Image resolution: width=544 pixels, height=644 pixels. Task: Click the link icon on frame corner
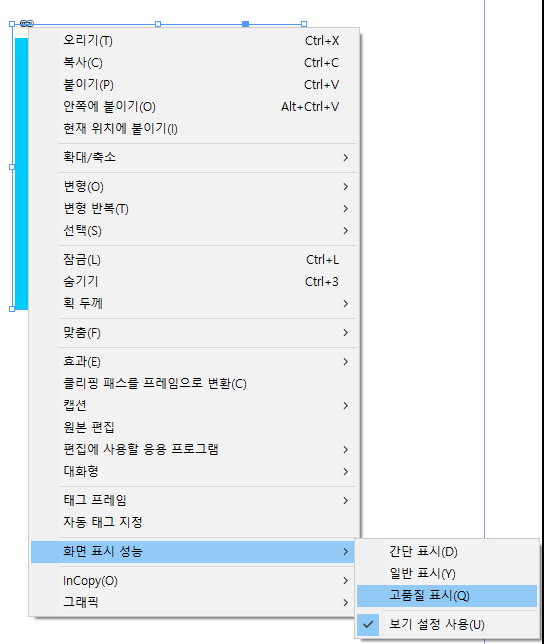coord(26,23)
